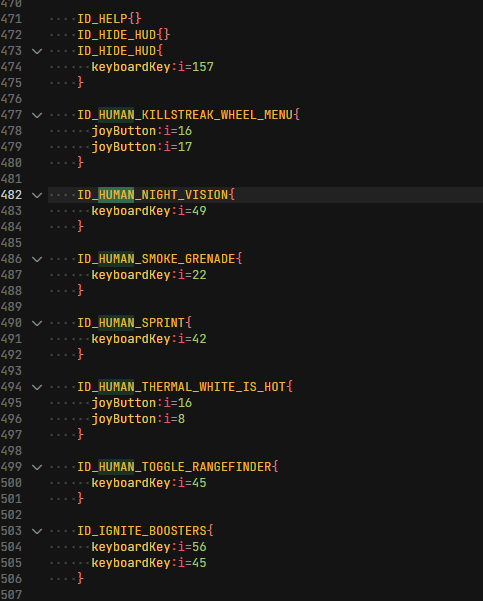483x601 pixels.
Task: Fold the ID_HUMAN_NIGHT_VISION block
Action: 37,195
